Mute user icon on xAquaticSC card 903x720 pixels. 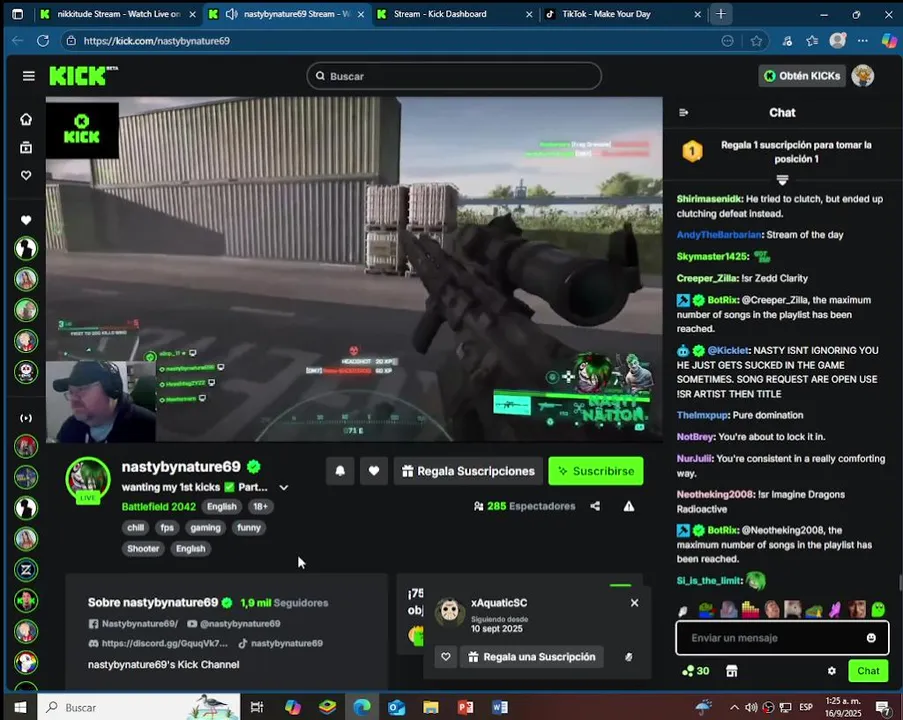point(629,657)
